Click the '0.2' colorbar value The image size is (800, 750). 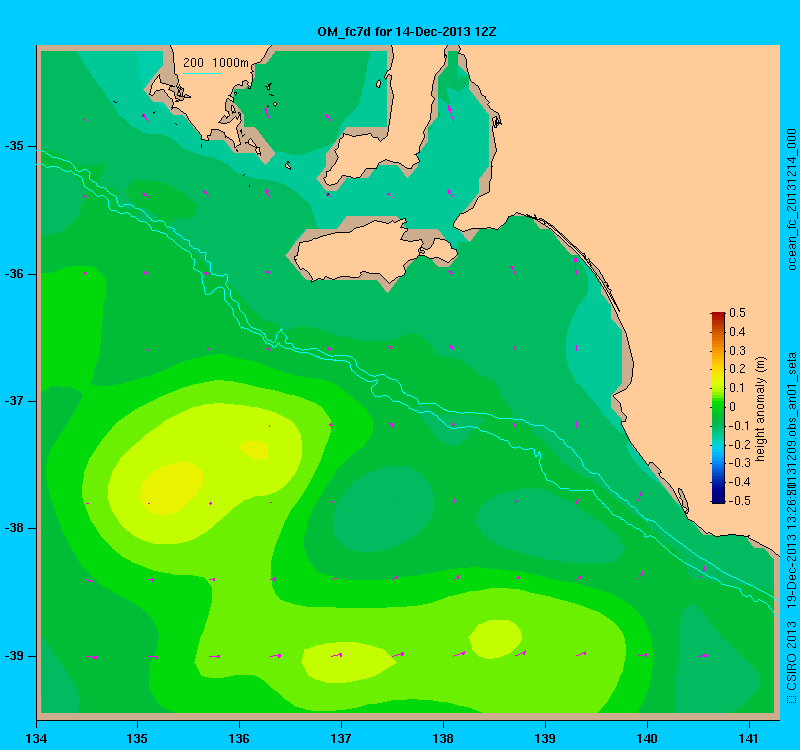pyautogui.click(x=737, y=369)
